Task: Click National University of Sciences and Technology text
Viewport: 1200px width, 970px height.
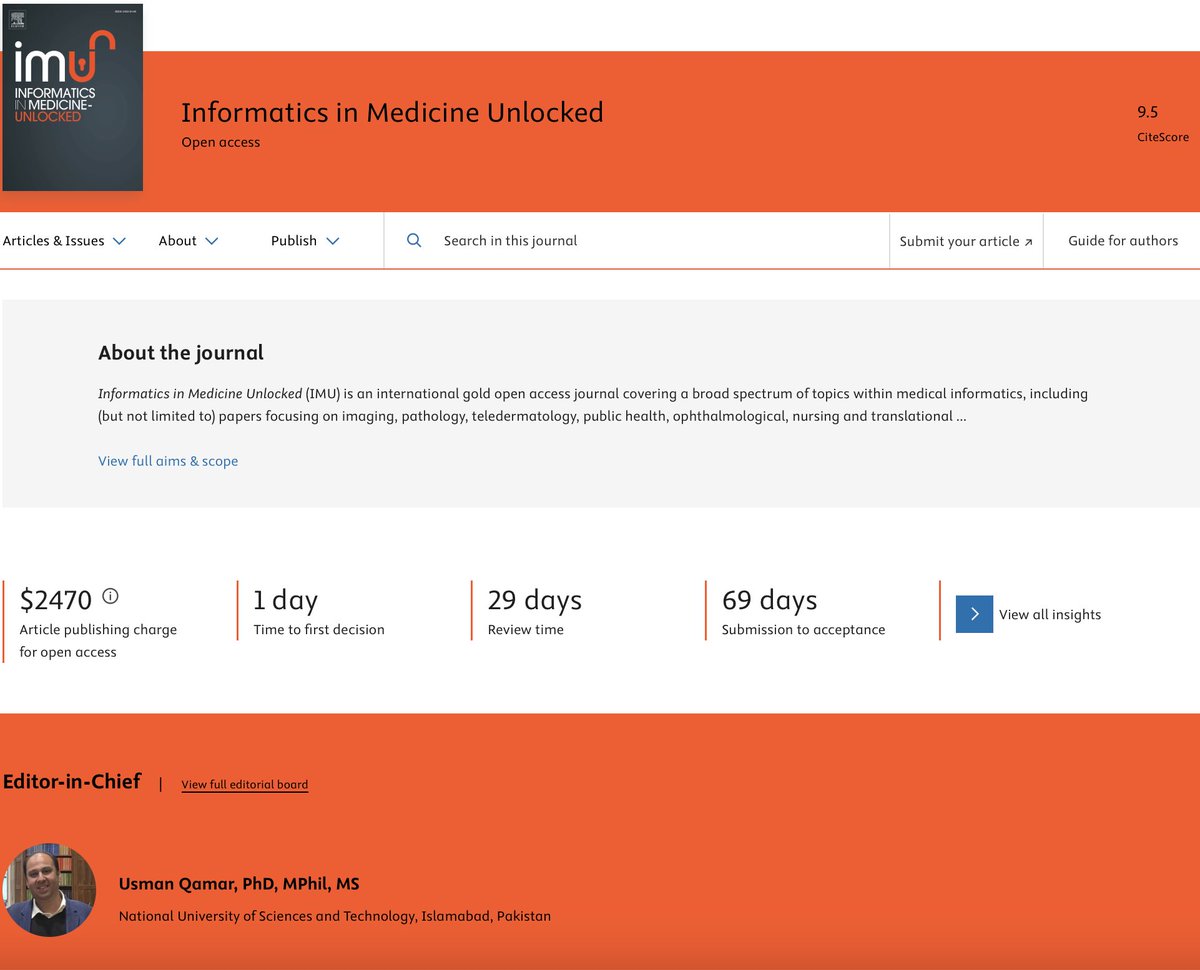Action: (x=335, y=916)
